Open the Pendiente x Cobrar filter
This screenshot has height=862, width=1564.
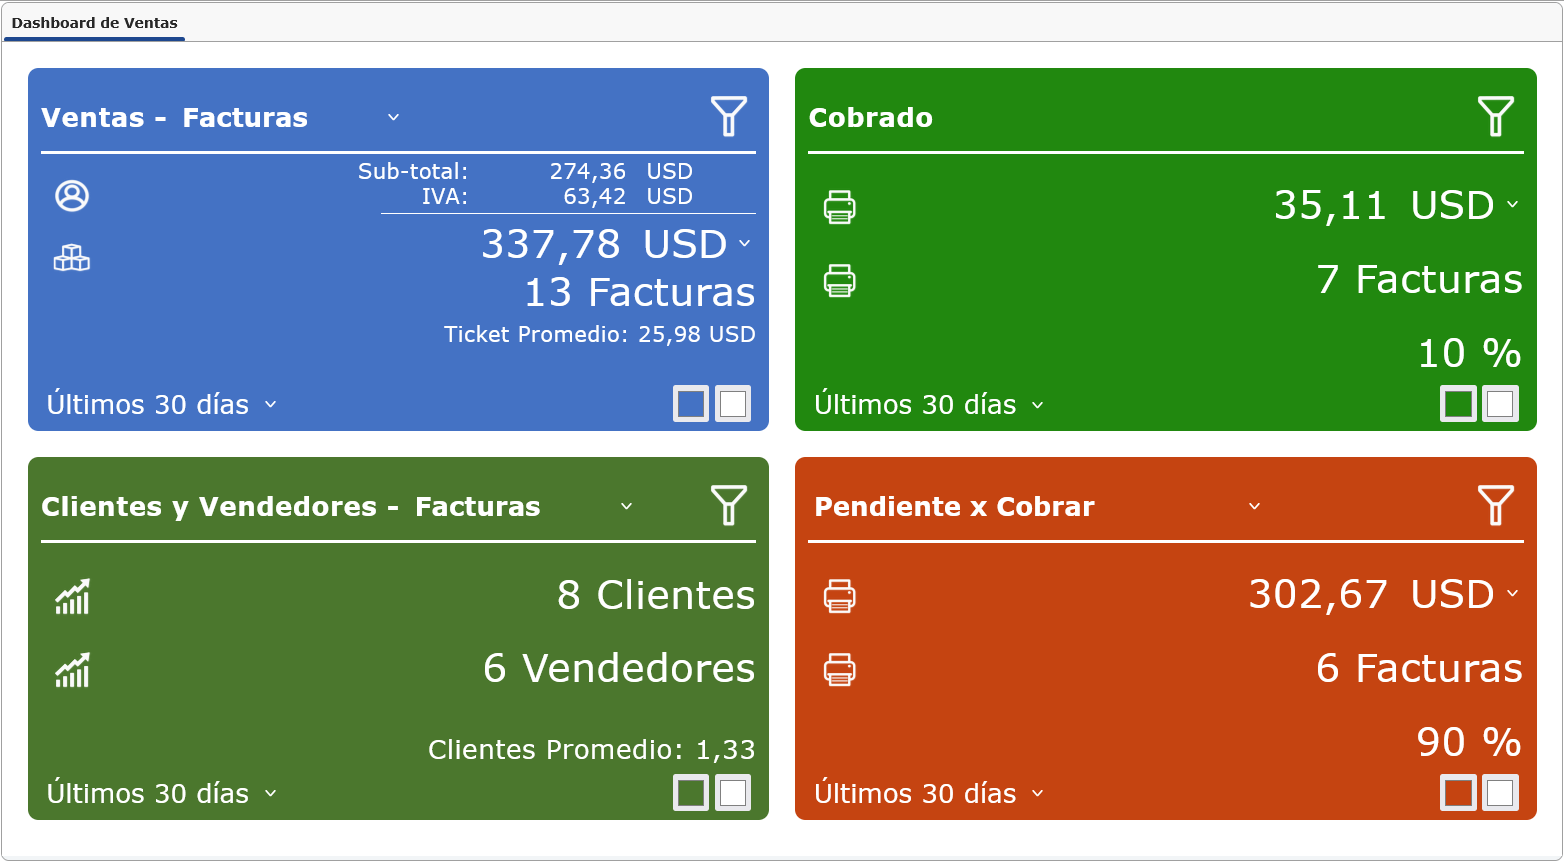[x=1496, y=506]
